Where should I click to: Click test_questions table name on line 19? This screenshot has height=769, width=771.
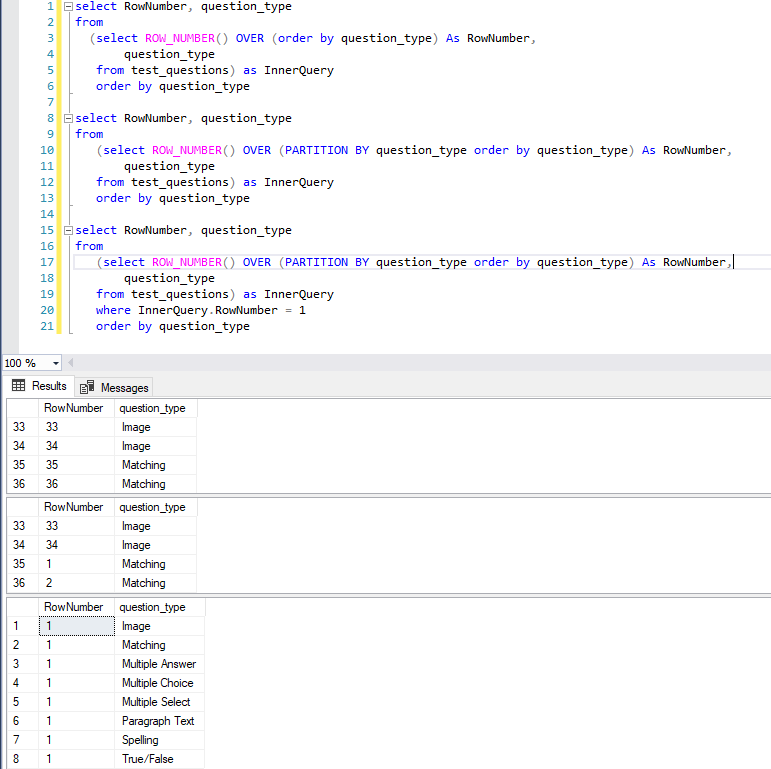pyautogui.click(x=179, y=294)
